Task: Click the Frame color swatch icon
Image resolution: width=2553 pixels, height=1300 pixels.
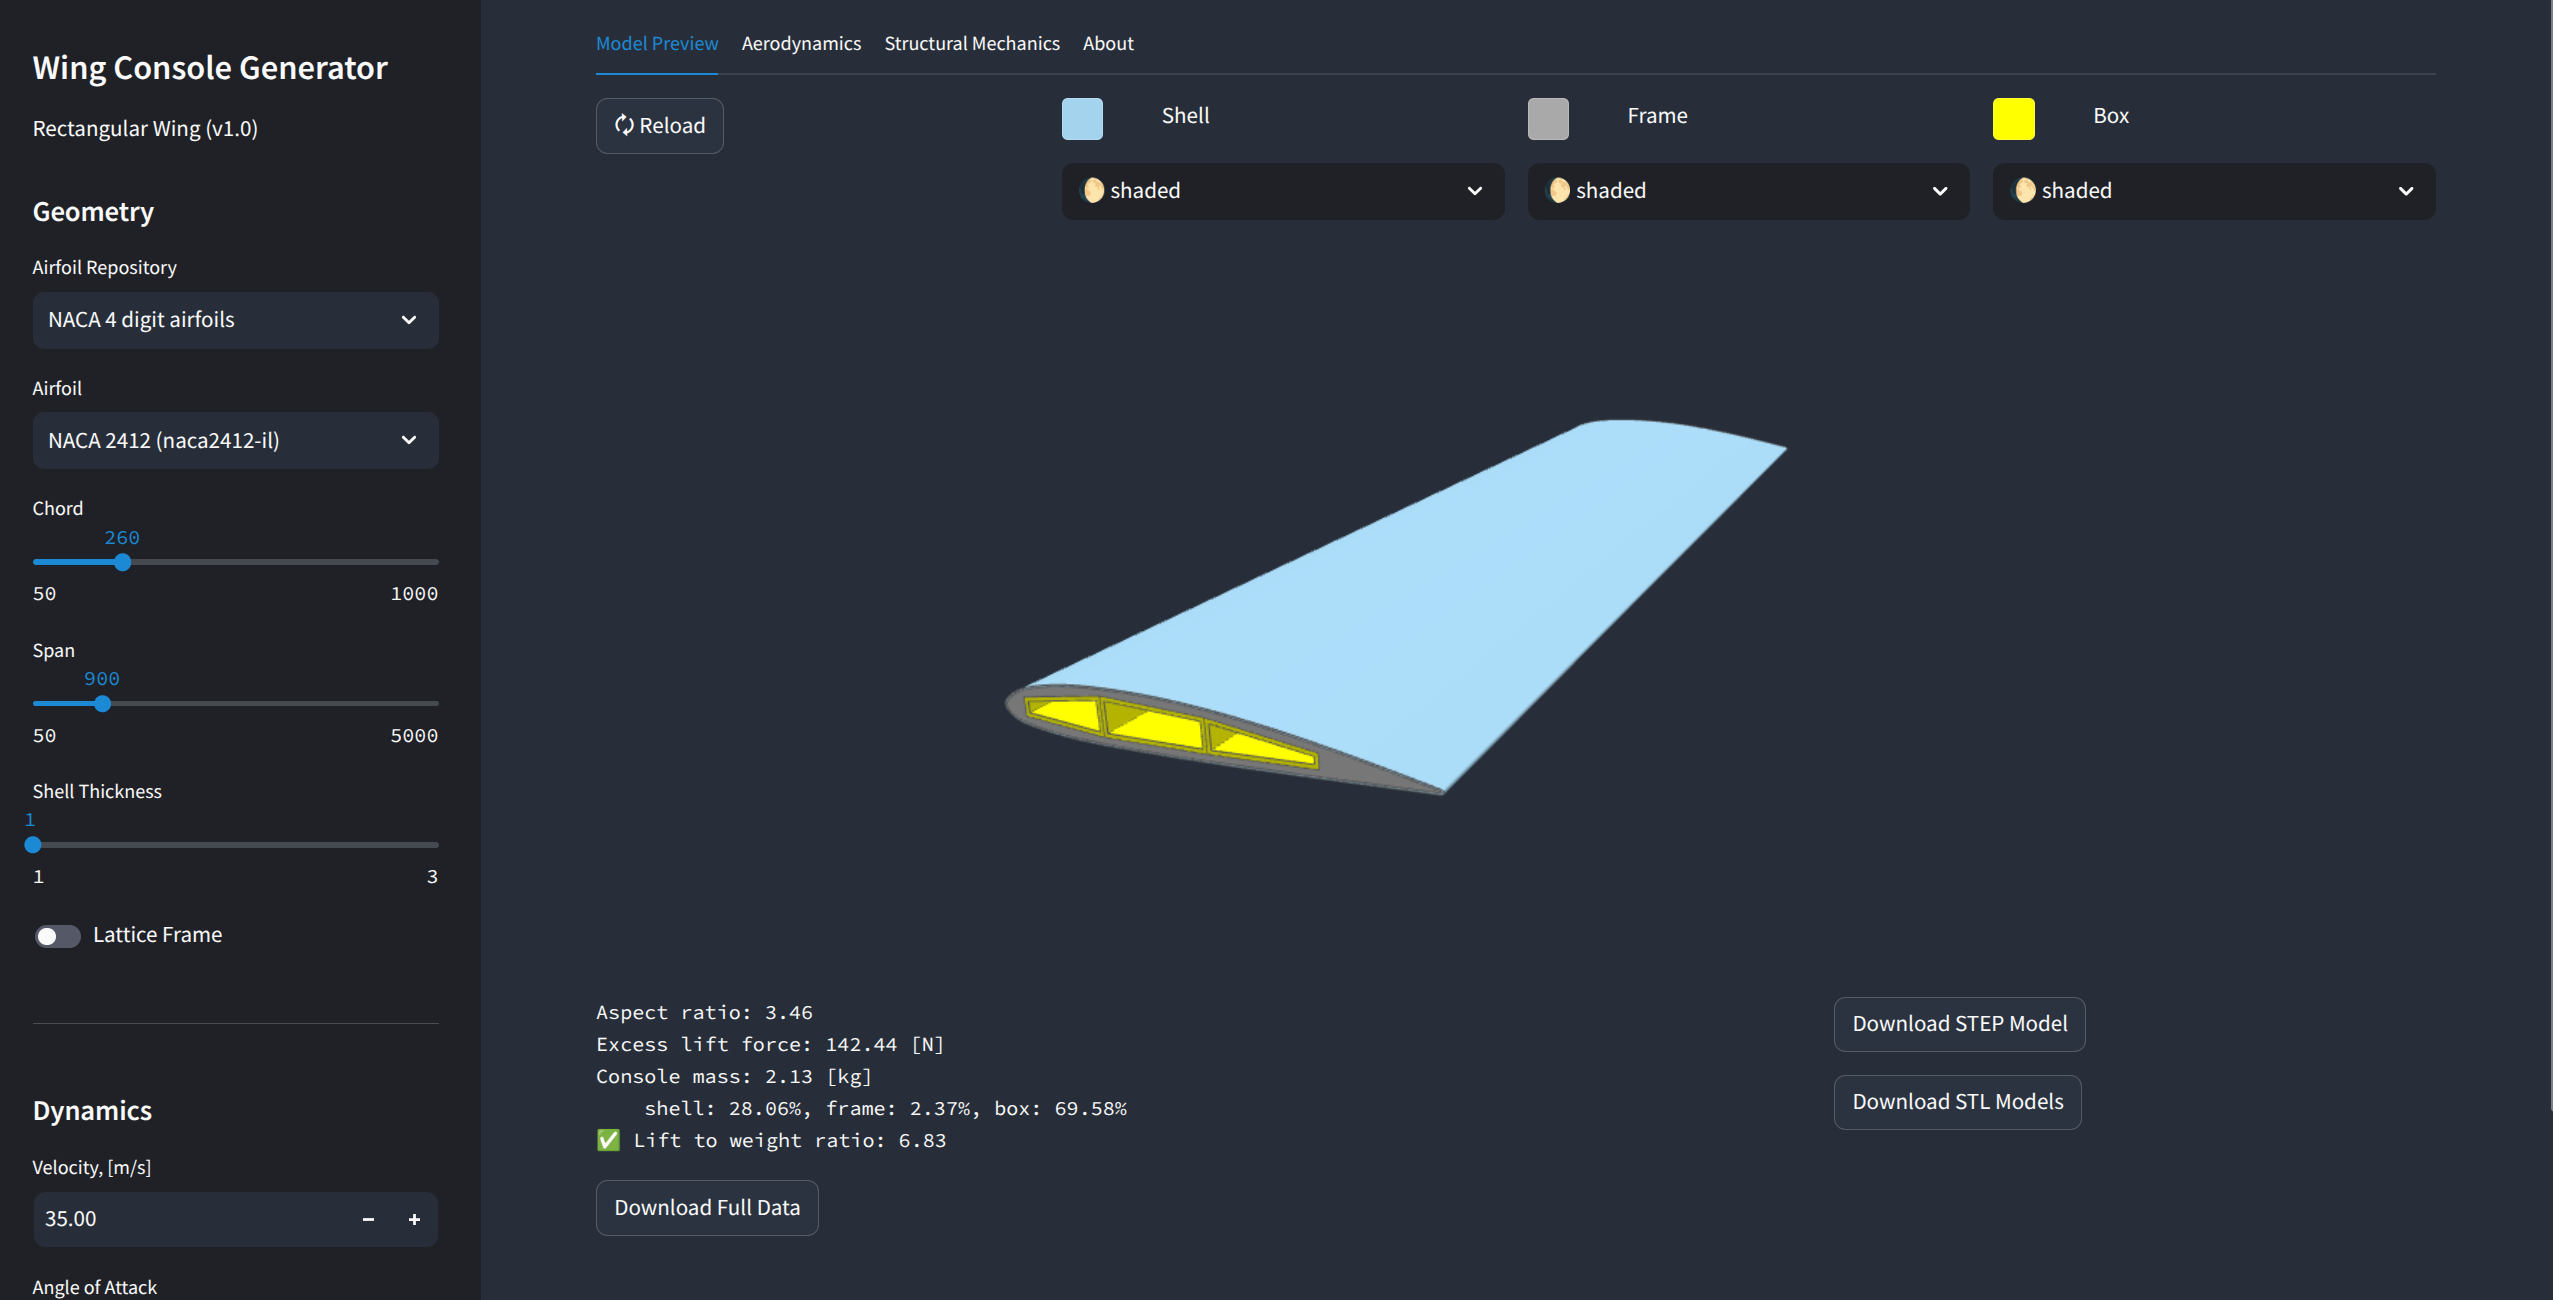Action: pos(1548,118)
